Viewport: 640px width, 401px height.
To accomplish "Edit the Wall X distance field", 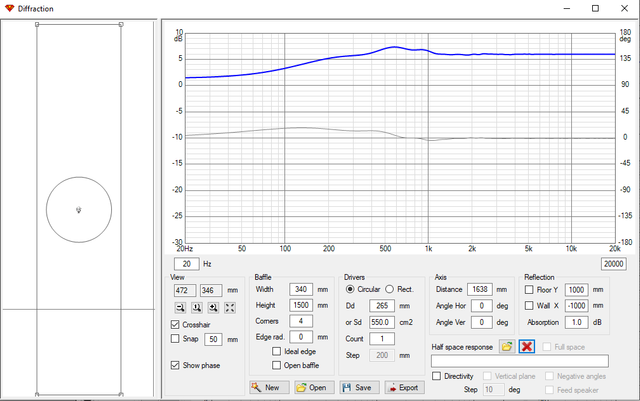I will 577,306.
